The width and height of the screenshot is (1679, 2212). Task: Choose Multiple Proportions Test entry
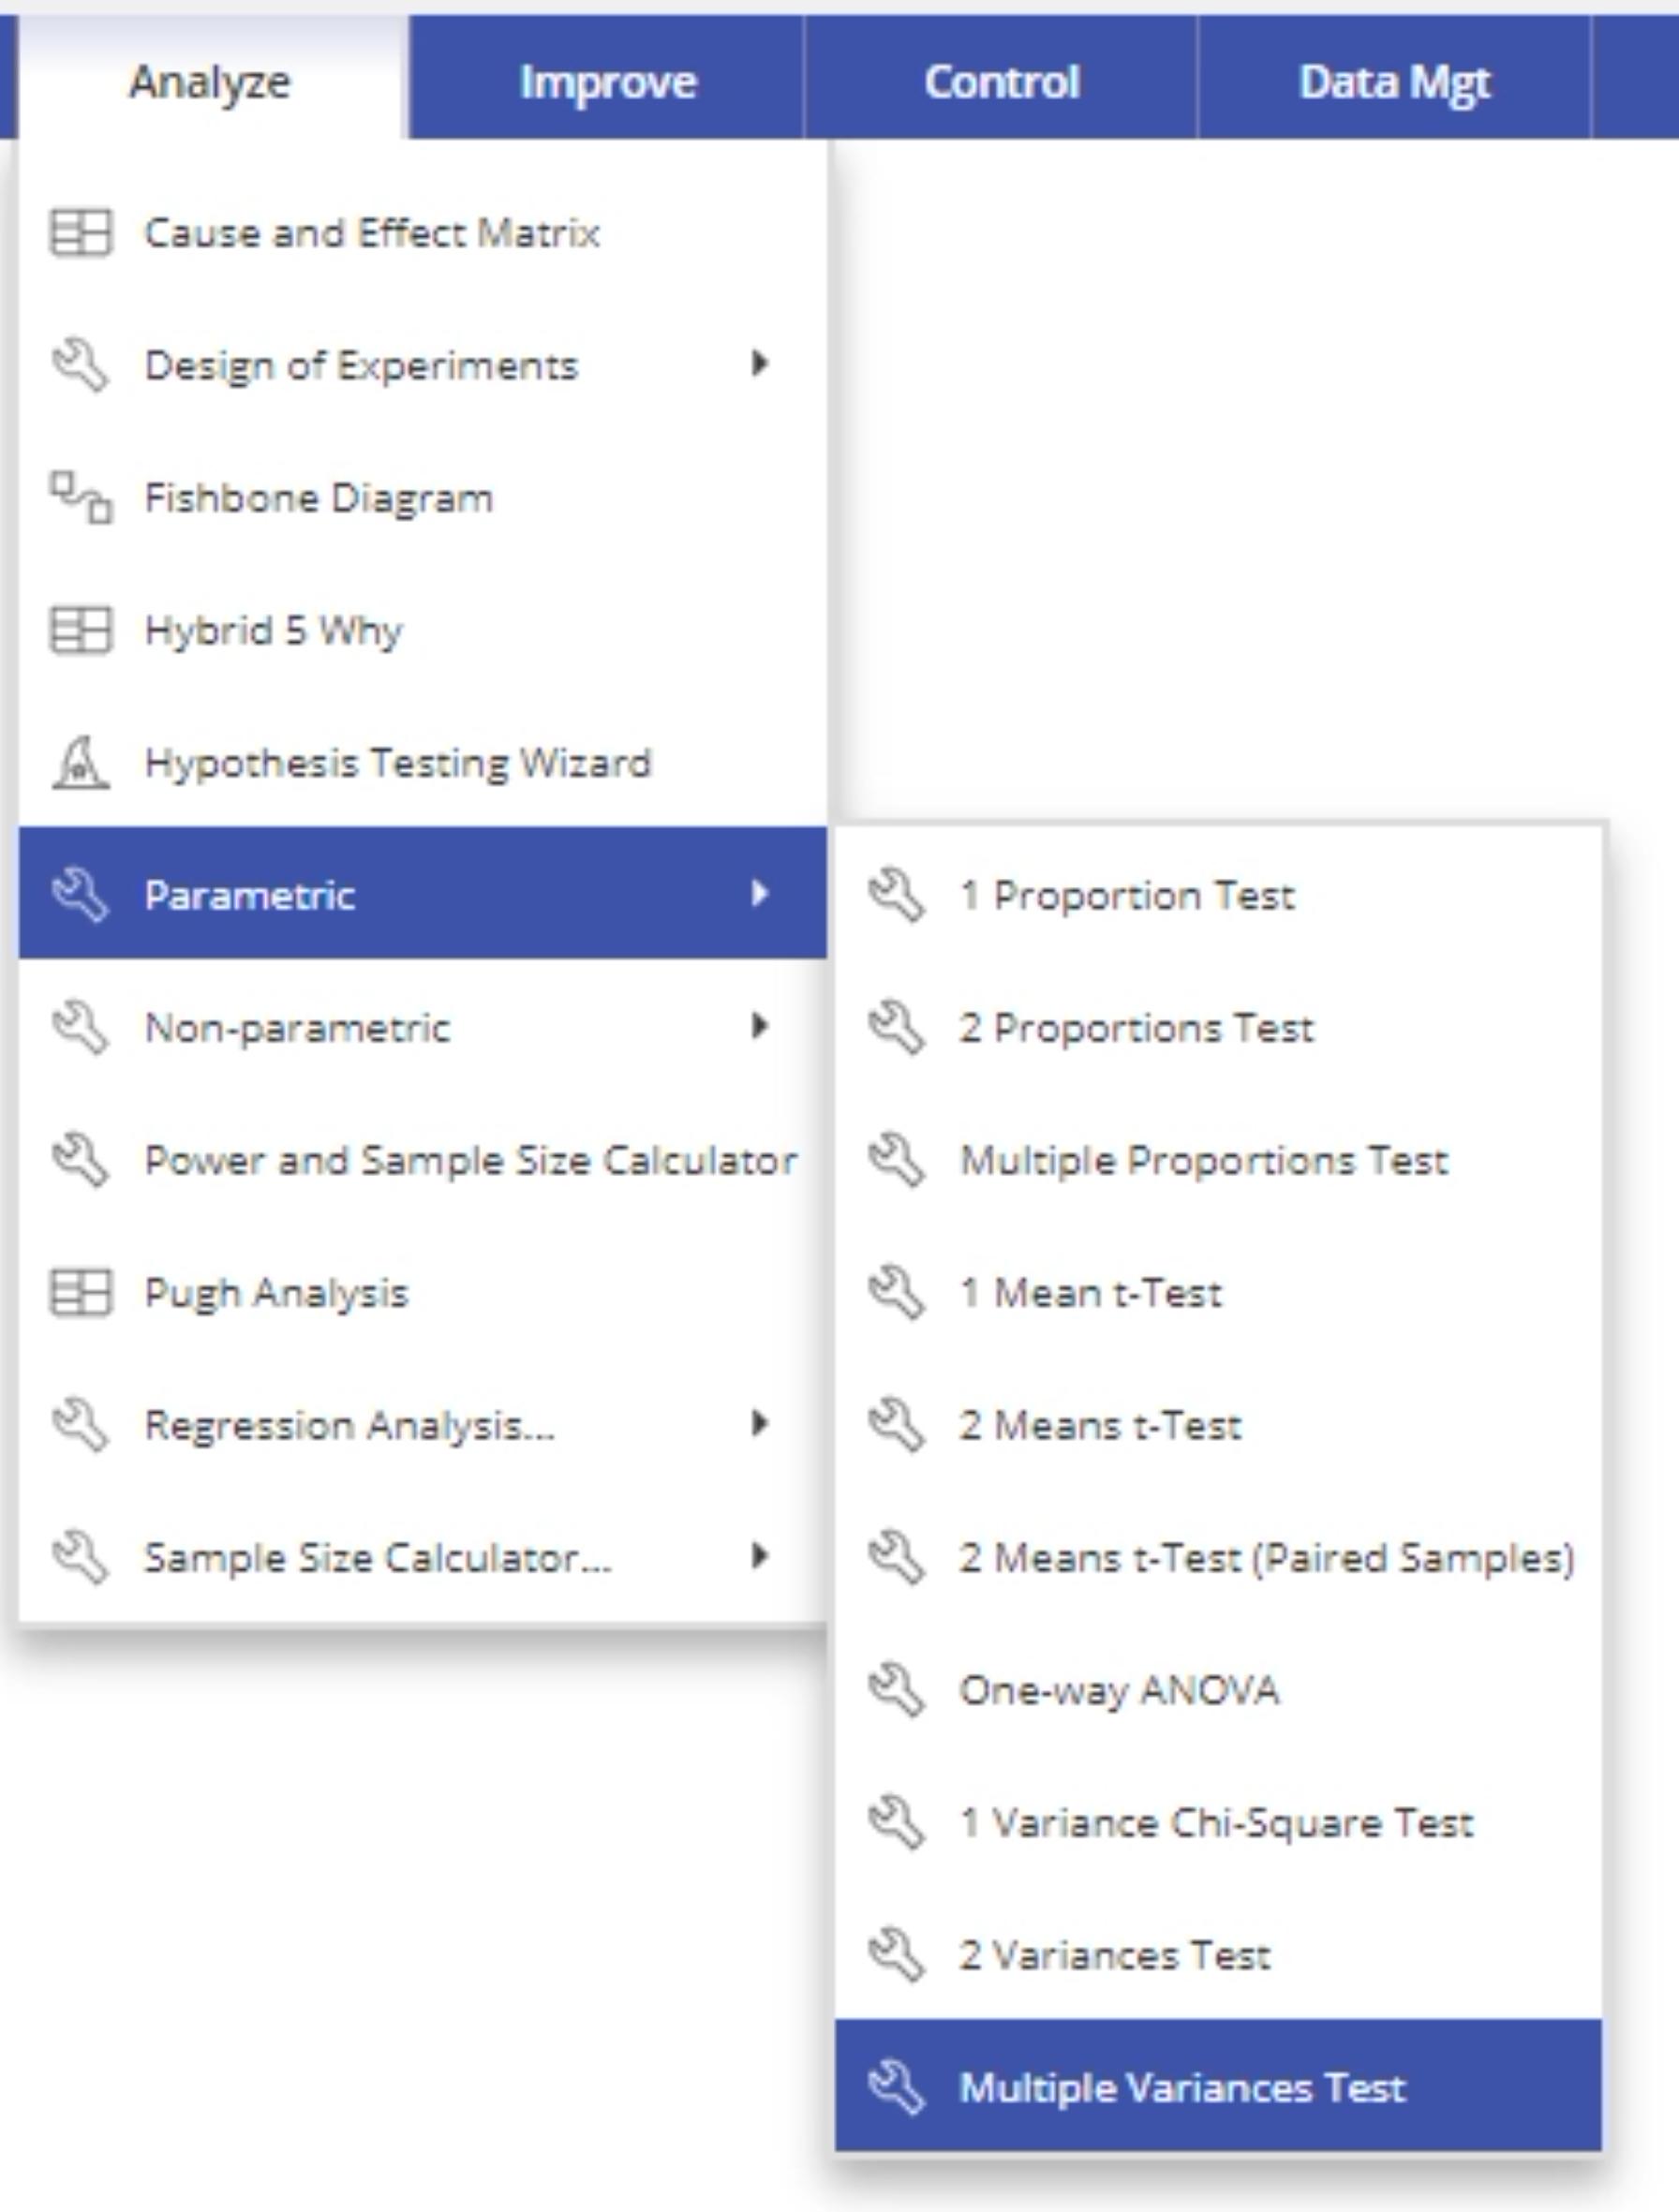tap(1203, 1161)
